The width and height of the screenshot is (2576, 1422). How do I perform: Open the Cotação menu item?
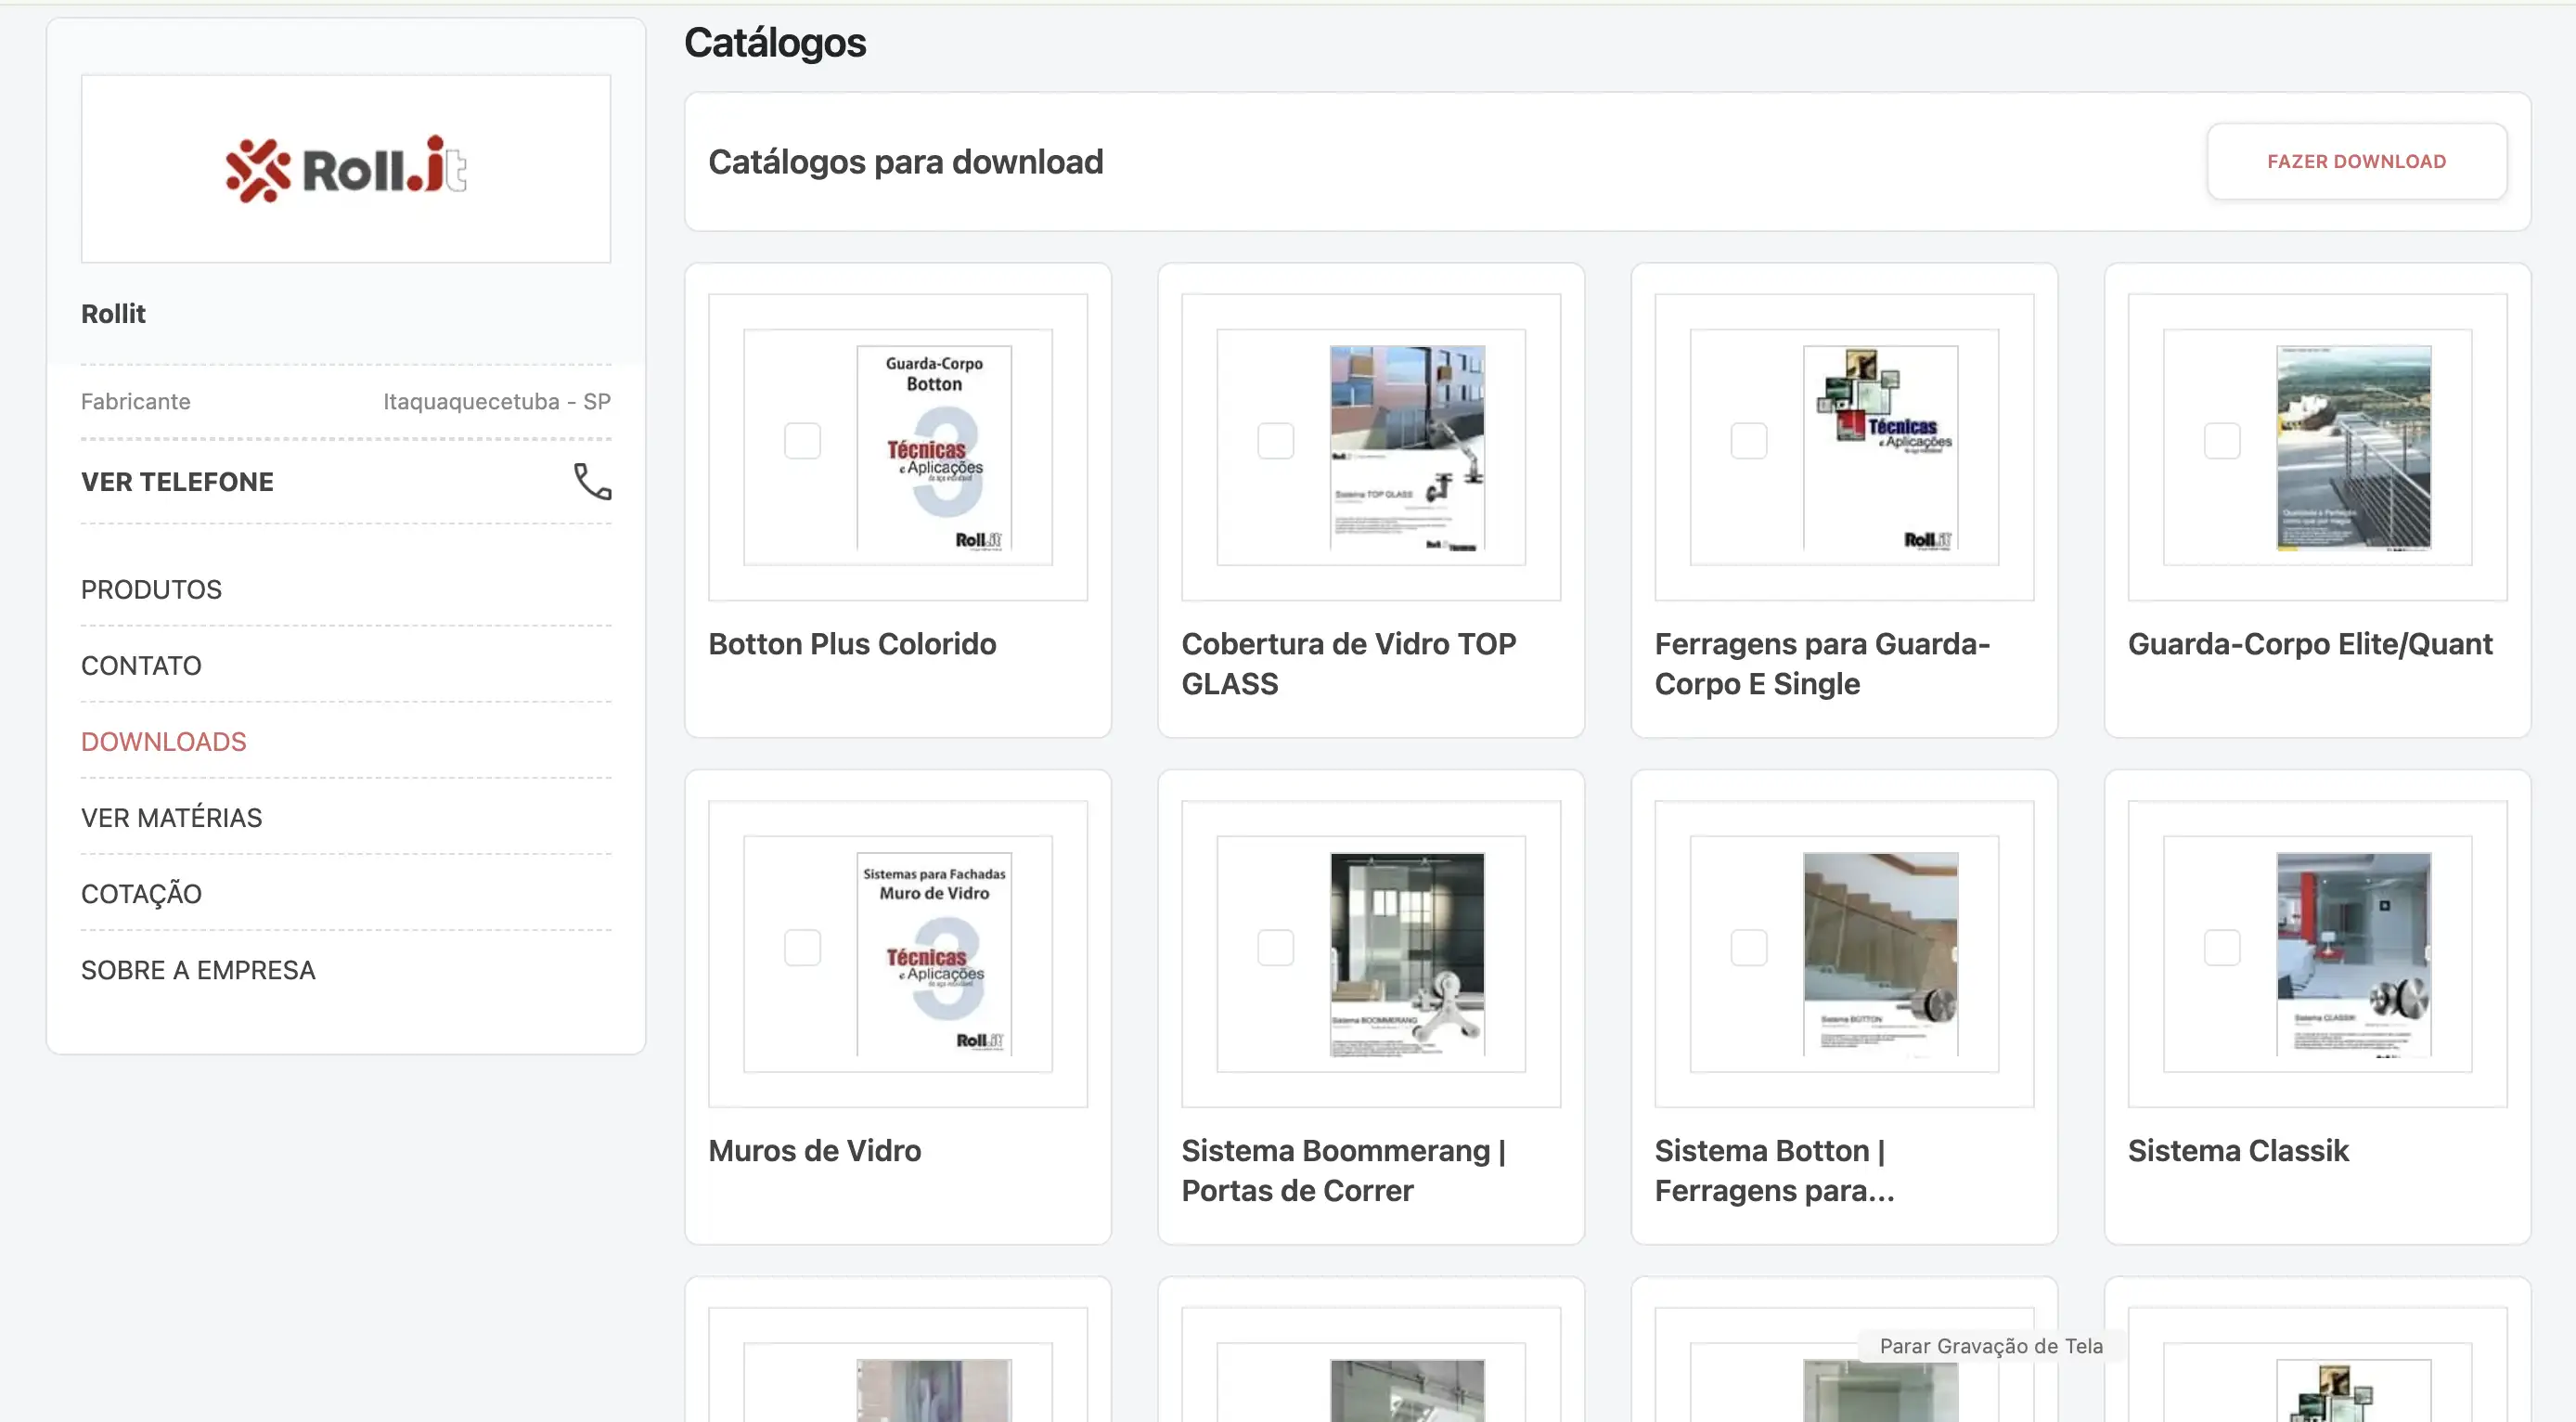[141, 893]
